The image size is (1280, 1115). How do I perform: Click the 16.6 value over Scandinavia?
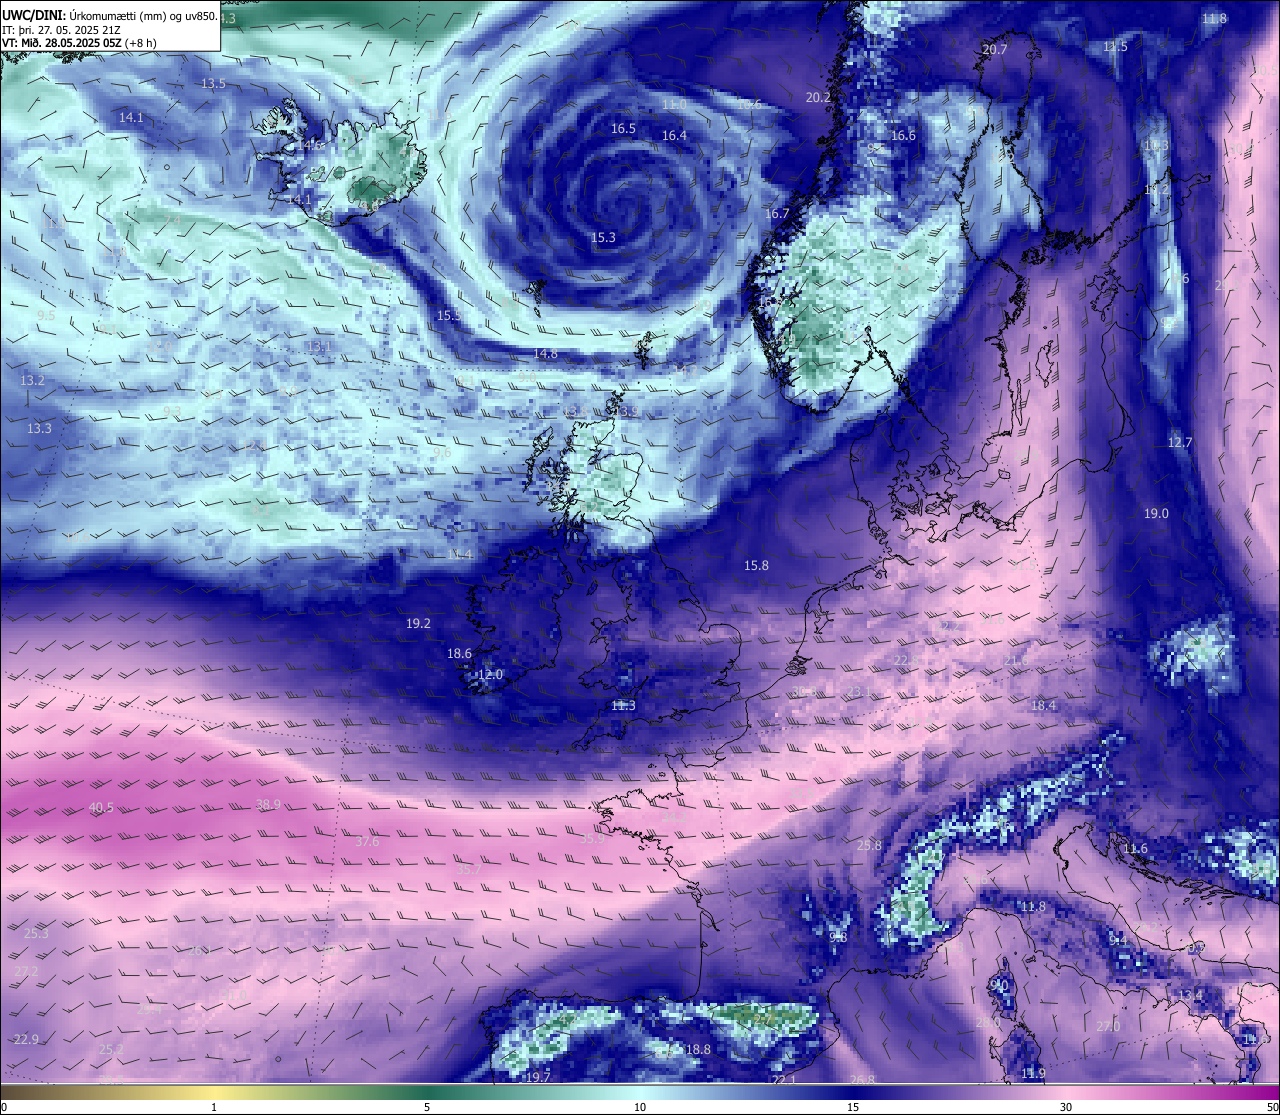click(903, 136)
